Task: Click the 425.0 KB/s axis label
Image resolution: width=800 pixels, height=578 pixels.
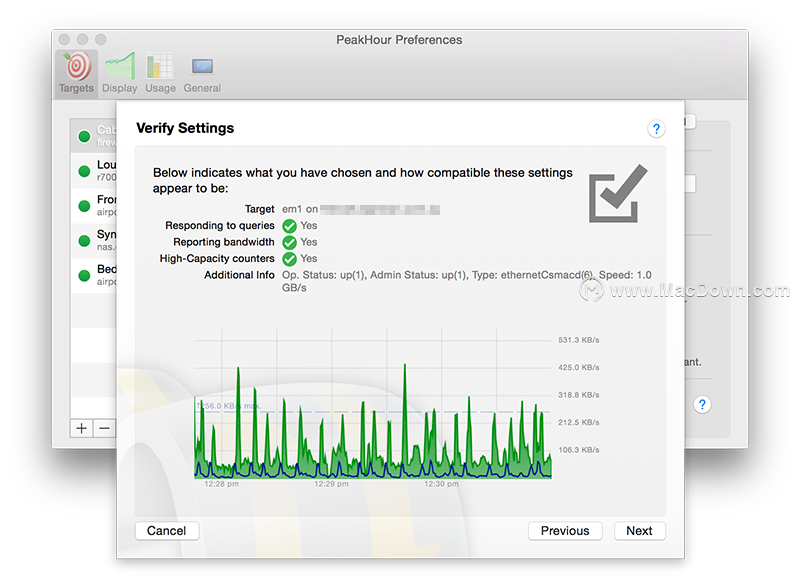Action: click(579, 367)
